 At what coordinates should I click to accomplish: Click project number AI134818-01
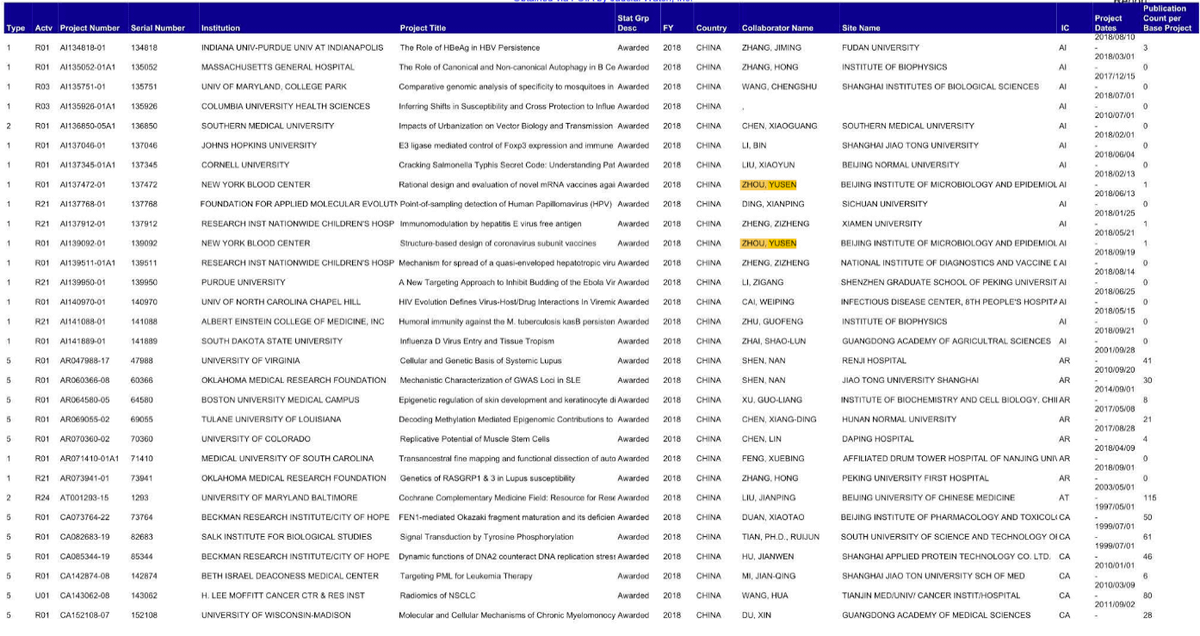click(87, 48)
